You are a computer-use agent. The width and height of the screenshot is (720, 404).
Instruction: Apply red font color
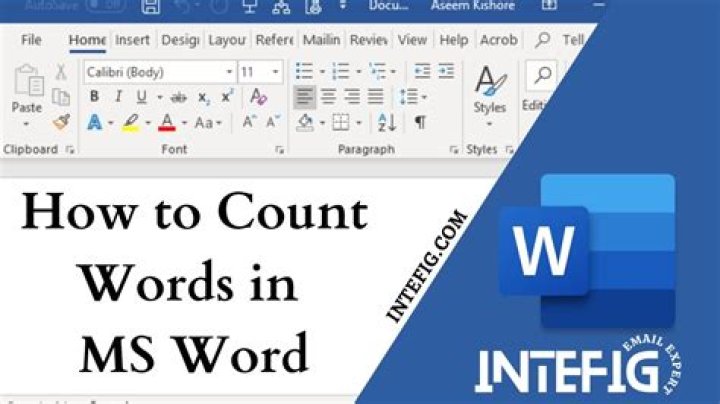coord(167,123)
